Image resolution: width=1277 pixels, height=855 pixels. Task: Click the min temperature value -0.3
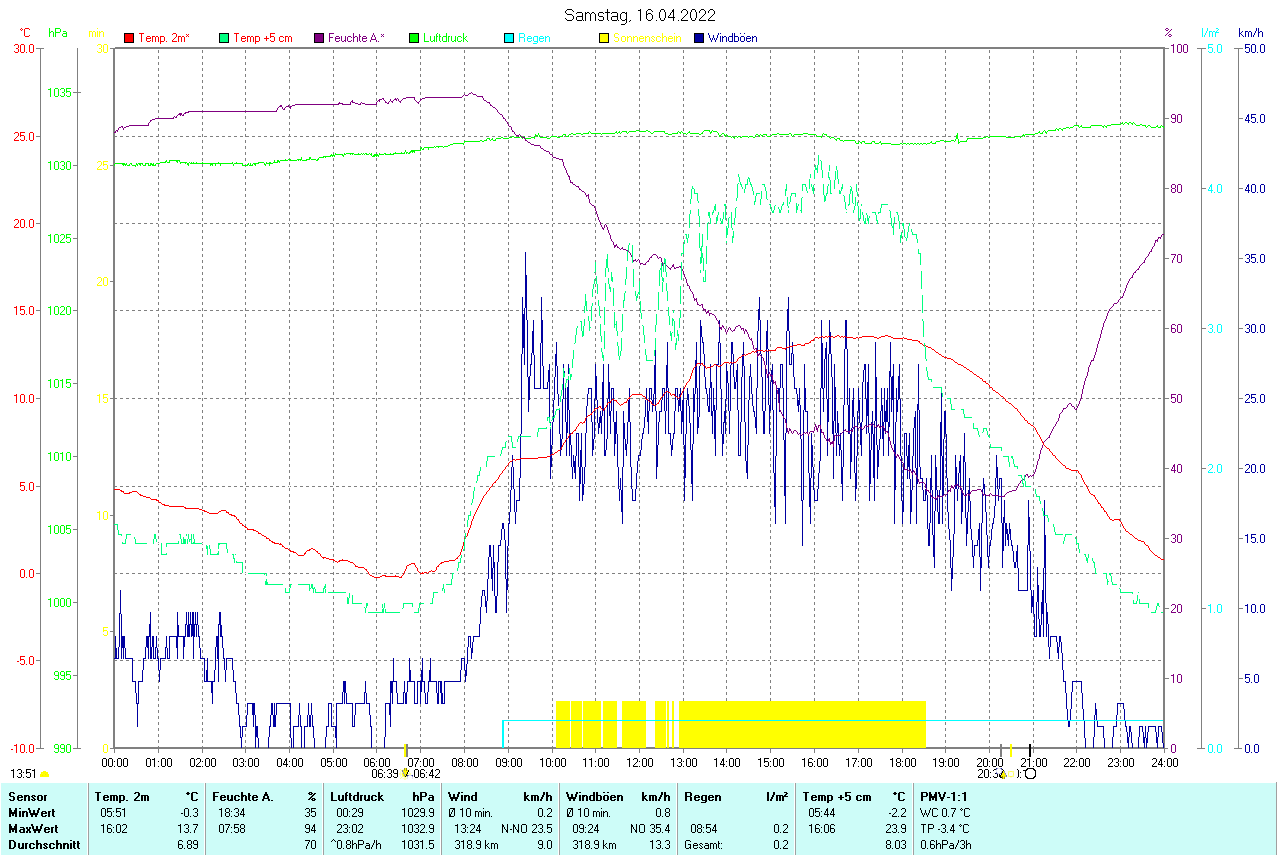(x=189, y=813)
